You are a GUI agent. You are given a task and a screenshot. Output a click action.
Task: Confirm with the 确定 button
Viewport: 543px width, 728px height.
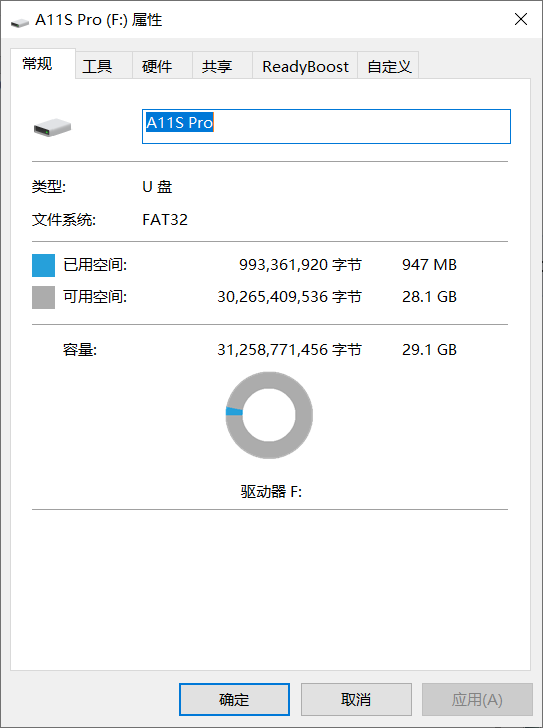(x=234, y=699)
